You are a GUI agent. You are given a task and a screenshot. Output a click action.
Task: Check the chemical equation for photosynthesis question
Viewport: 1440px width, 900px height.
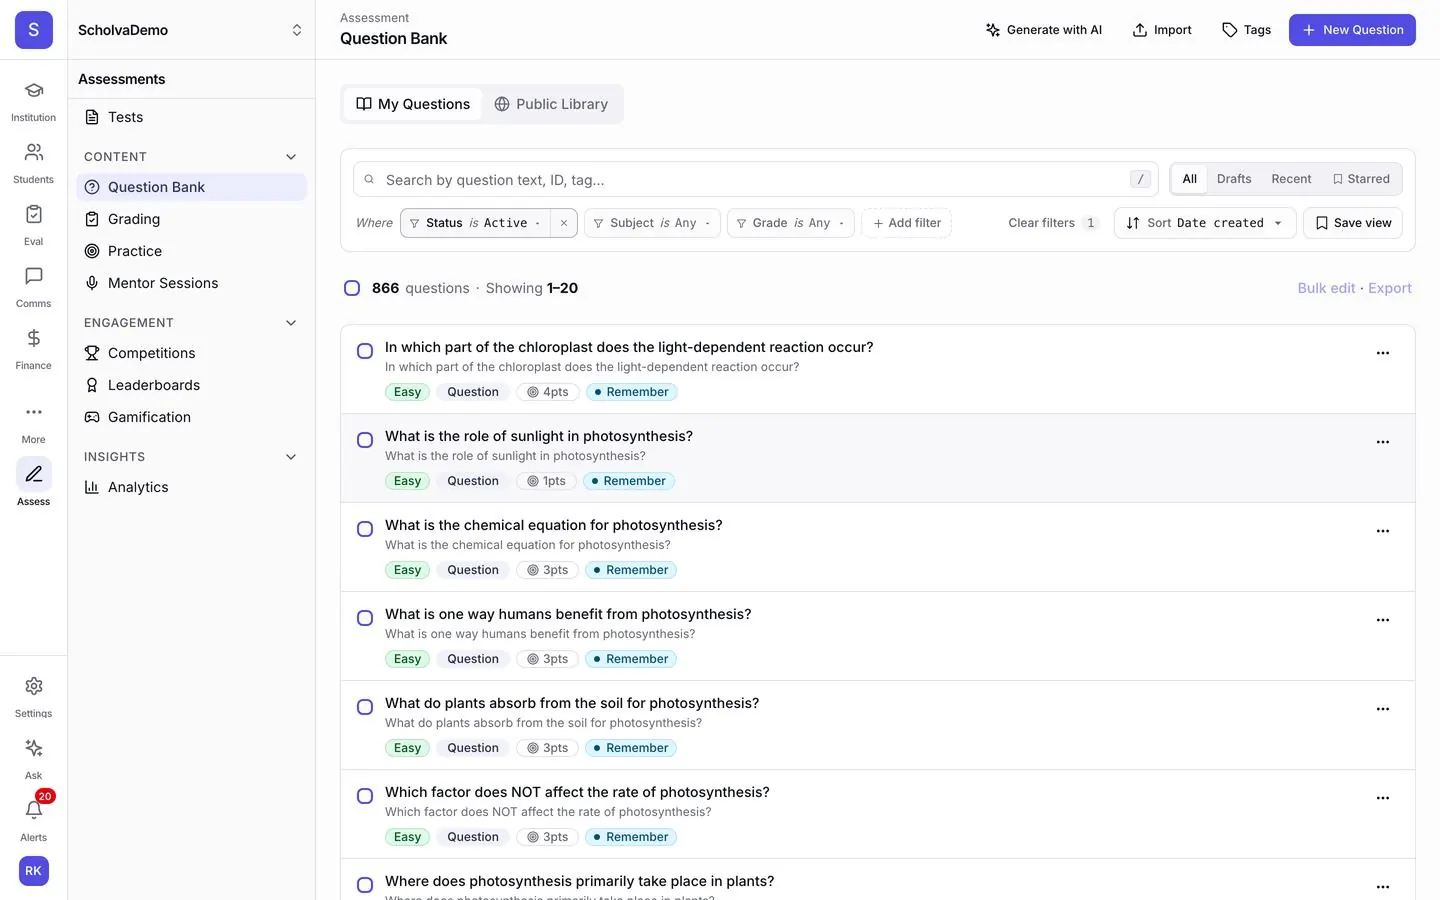click(x=365, y=529)
